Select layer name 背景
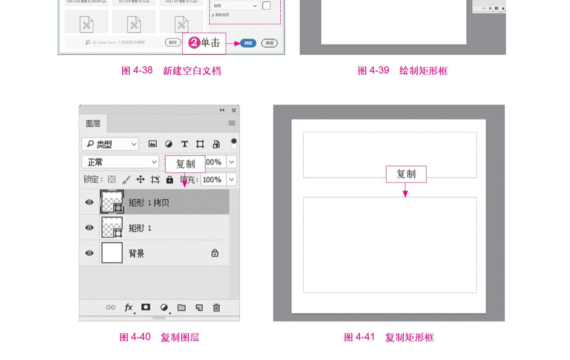 tap(137, 253)
